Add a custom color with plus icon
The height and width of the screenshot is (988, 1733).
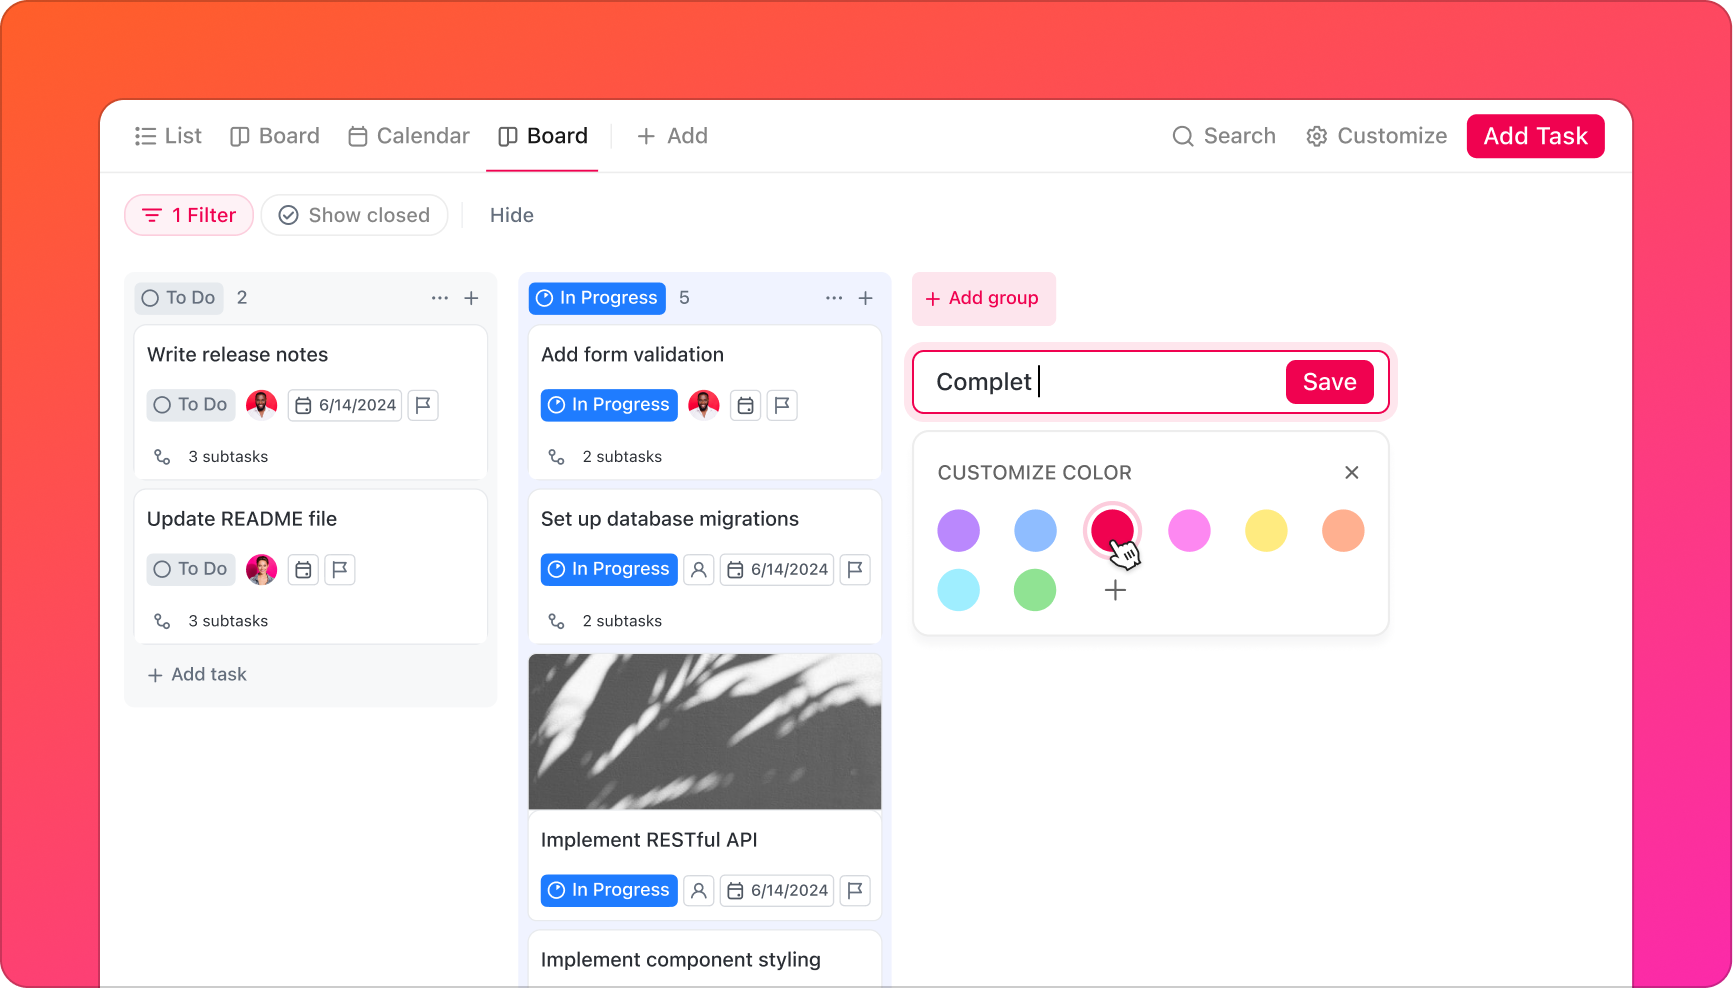[1115, 590]
